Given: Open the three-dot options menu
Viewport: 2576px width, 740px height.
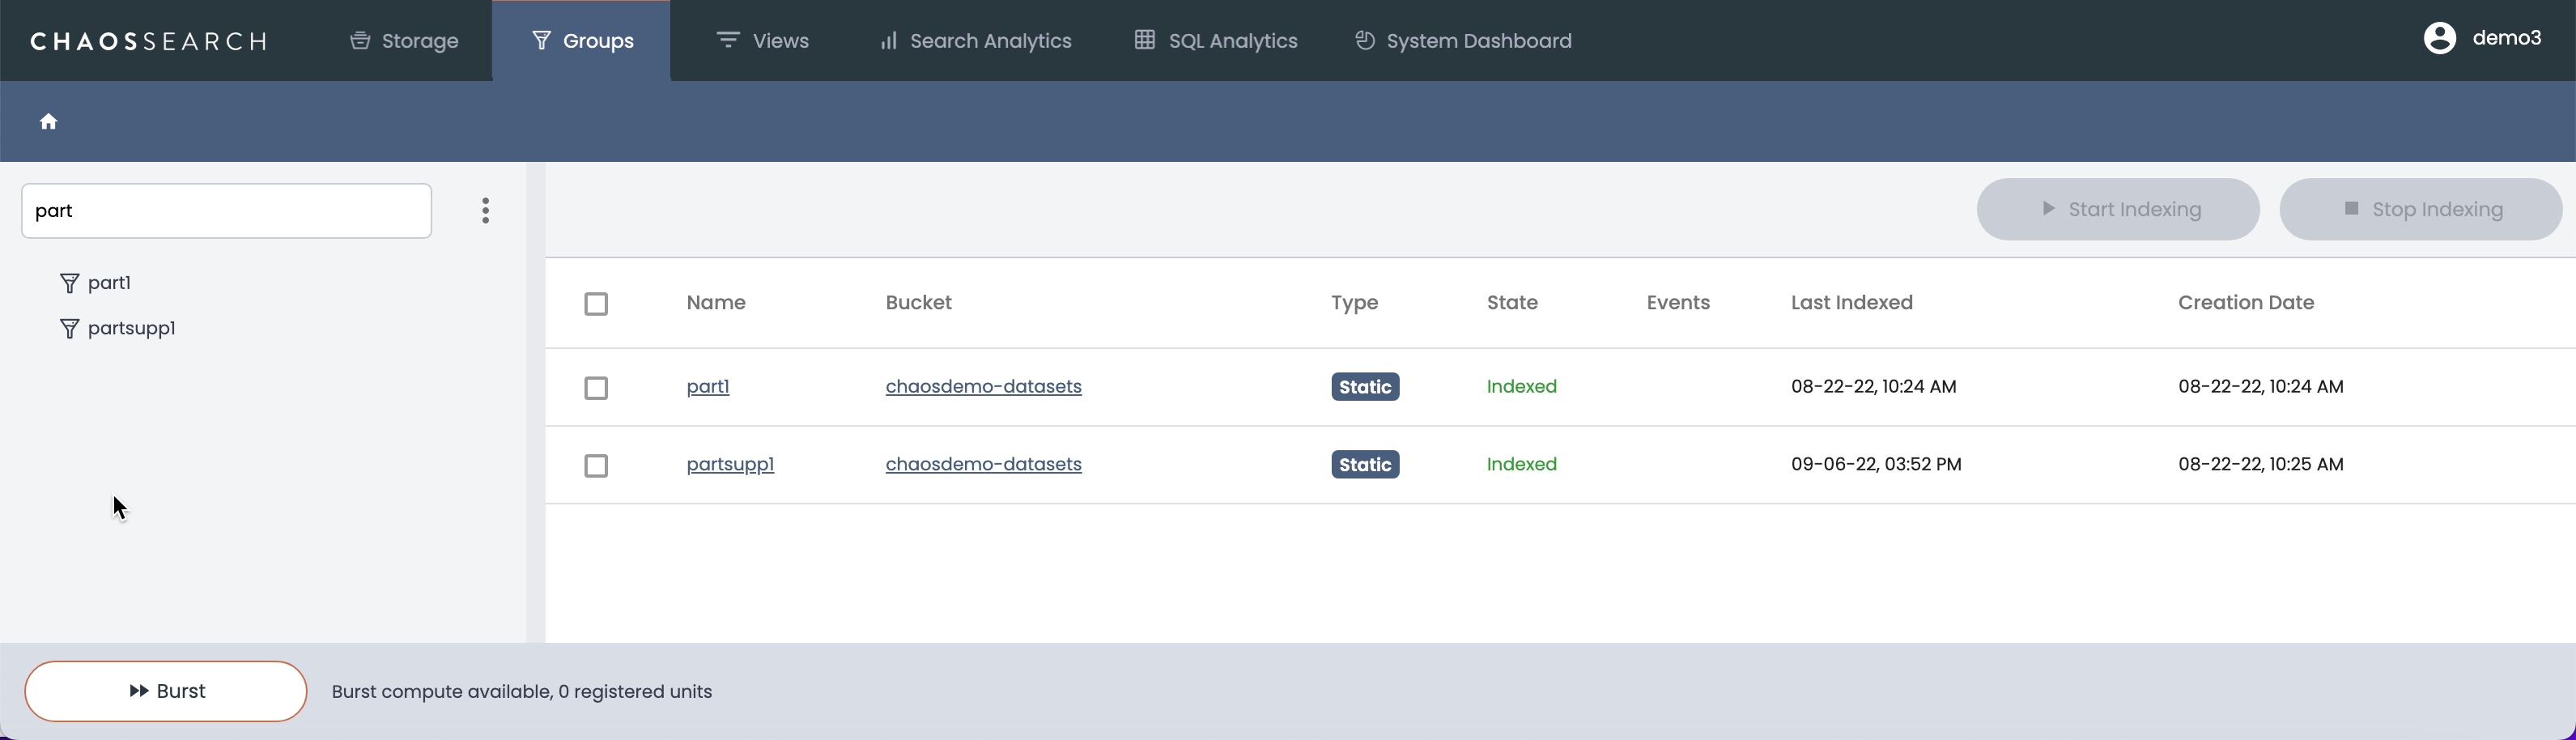Looking at the screenshot, I should tap(486, 211).
